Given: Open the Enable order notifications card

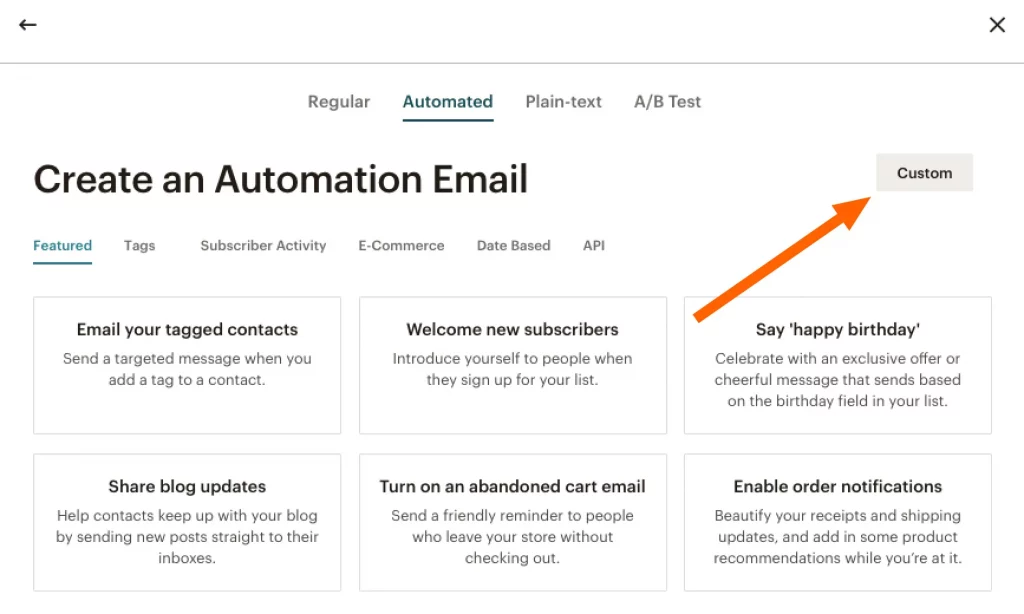Looking at the screenshot, I should coord(837,522).
